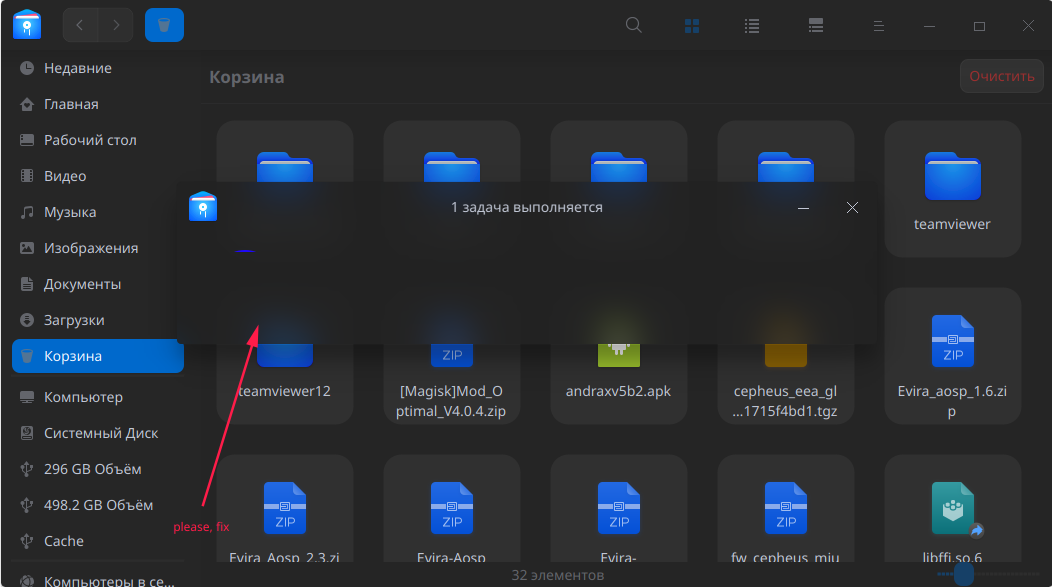Click the task progress bar in dialog
Viewport: 1052px width, 587px height.
pos(244,250)
